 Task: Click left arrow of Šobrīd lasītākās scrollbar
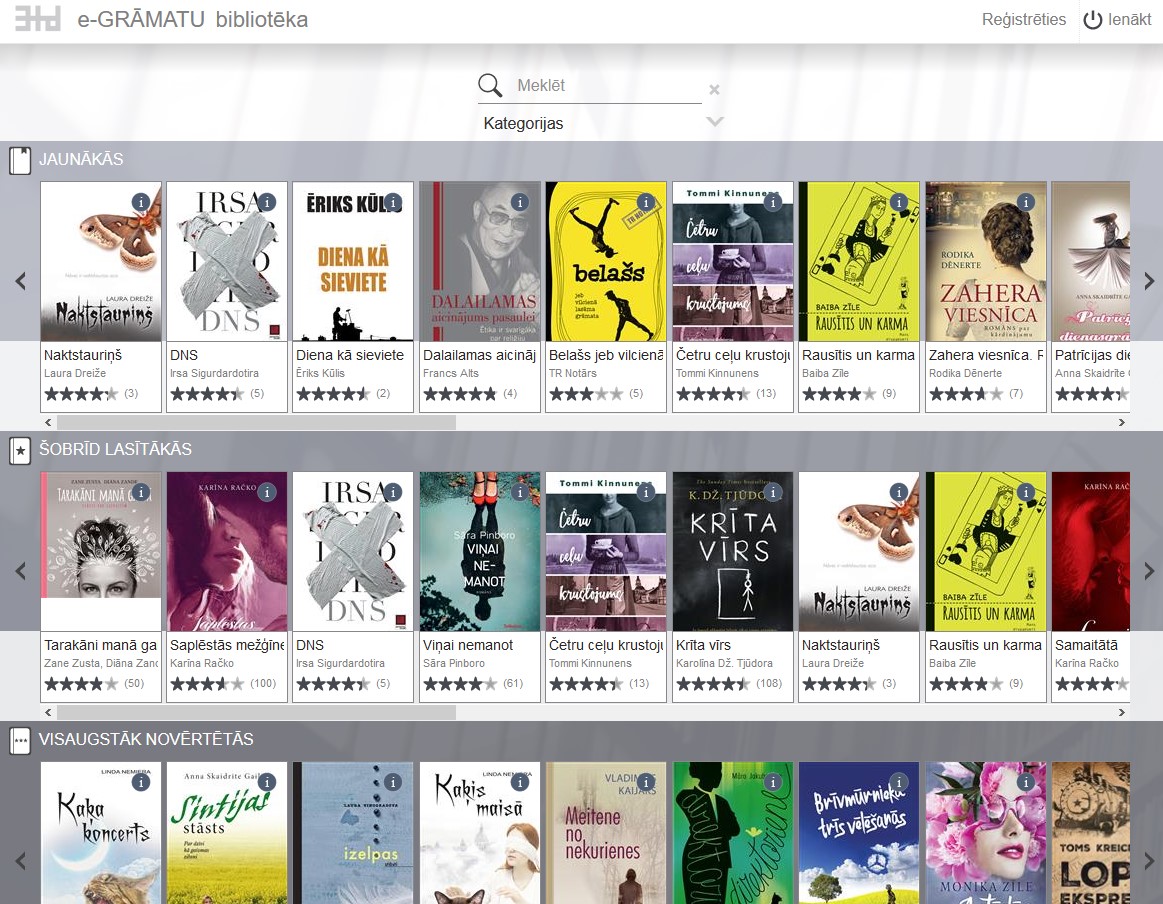pyautogui.click(x=48, y=713)
